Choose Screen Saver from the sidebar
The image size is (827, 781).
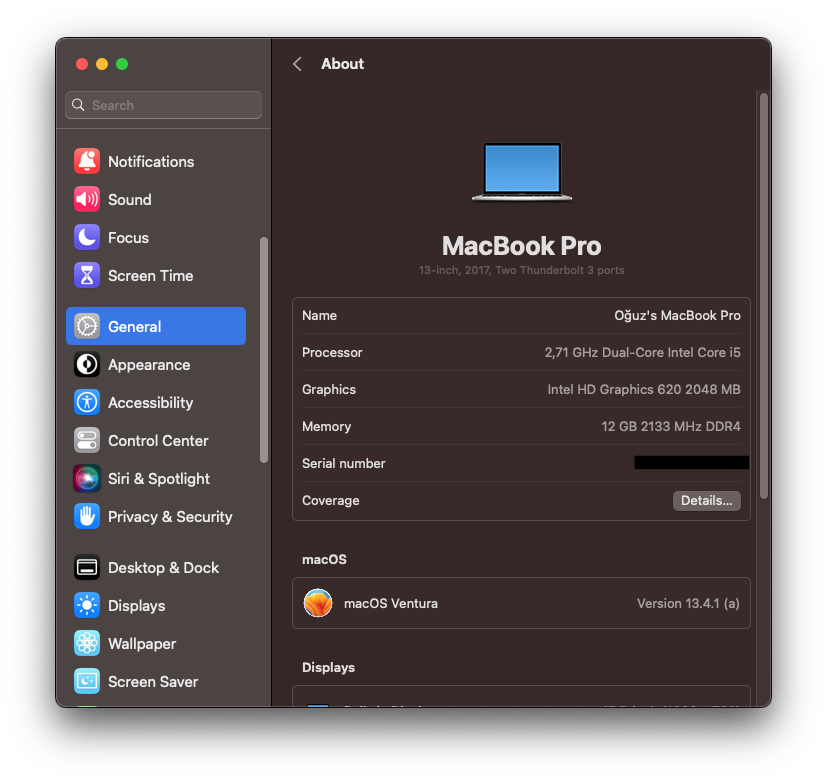click(153, 681)
